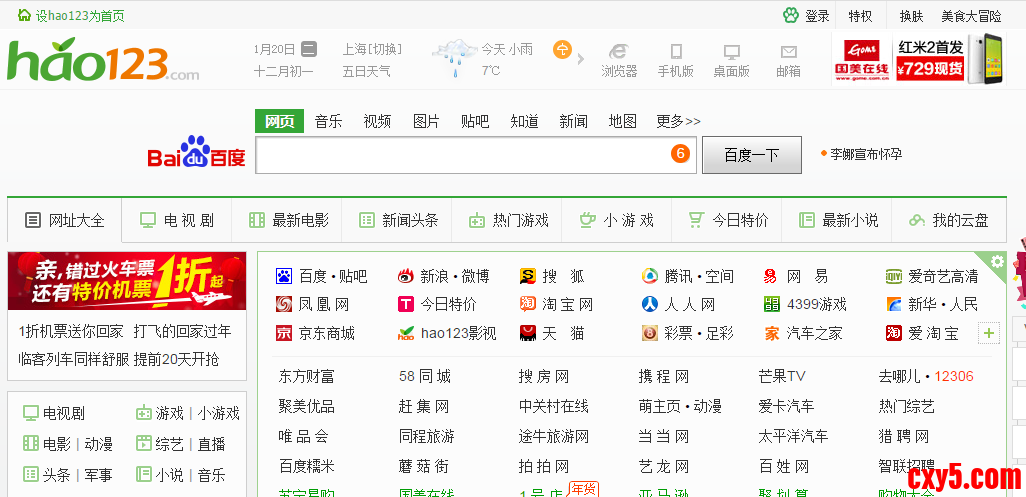Click the hao123 logo

pyautogui.click(x=103, y=60)
